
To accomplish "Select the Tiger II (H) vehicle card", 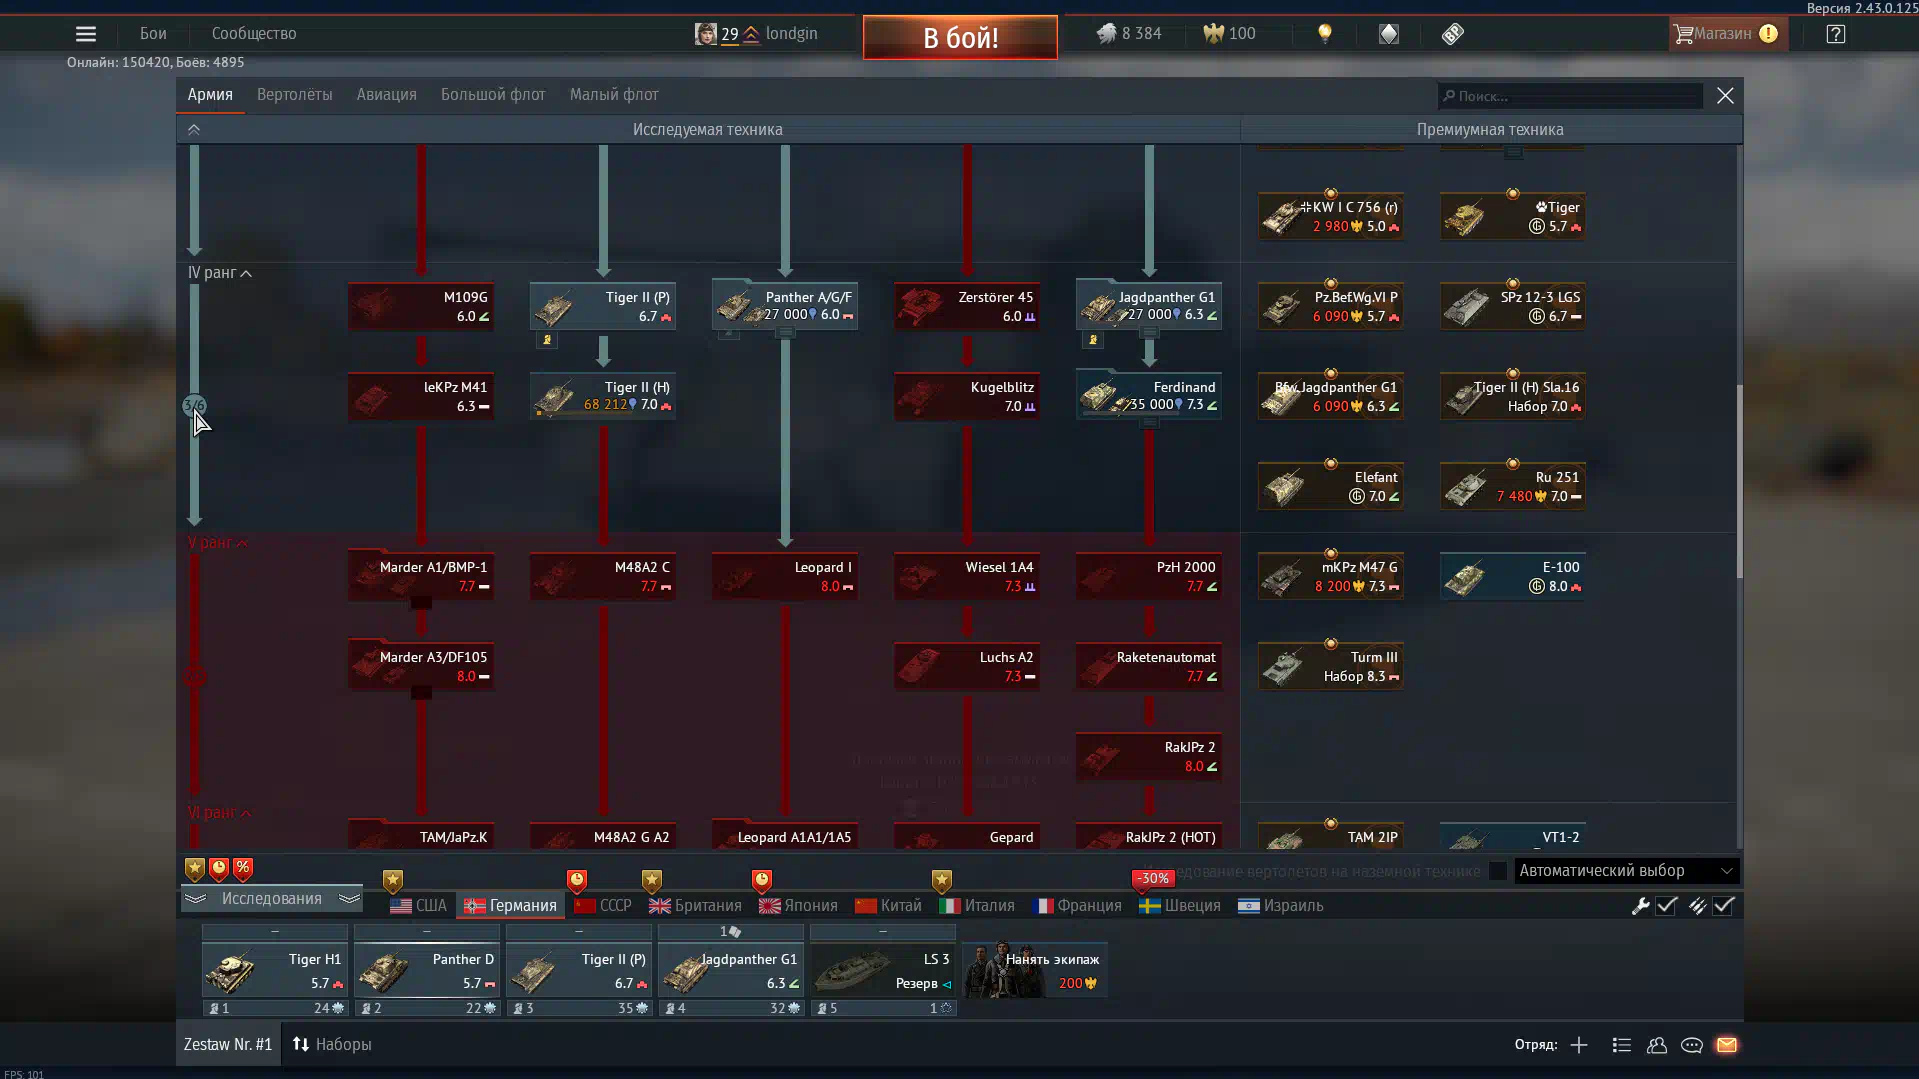I will [603, 396].
